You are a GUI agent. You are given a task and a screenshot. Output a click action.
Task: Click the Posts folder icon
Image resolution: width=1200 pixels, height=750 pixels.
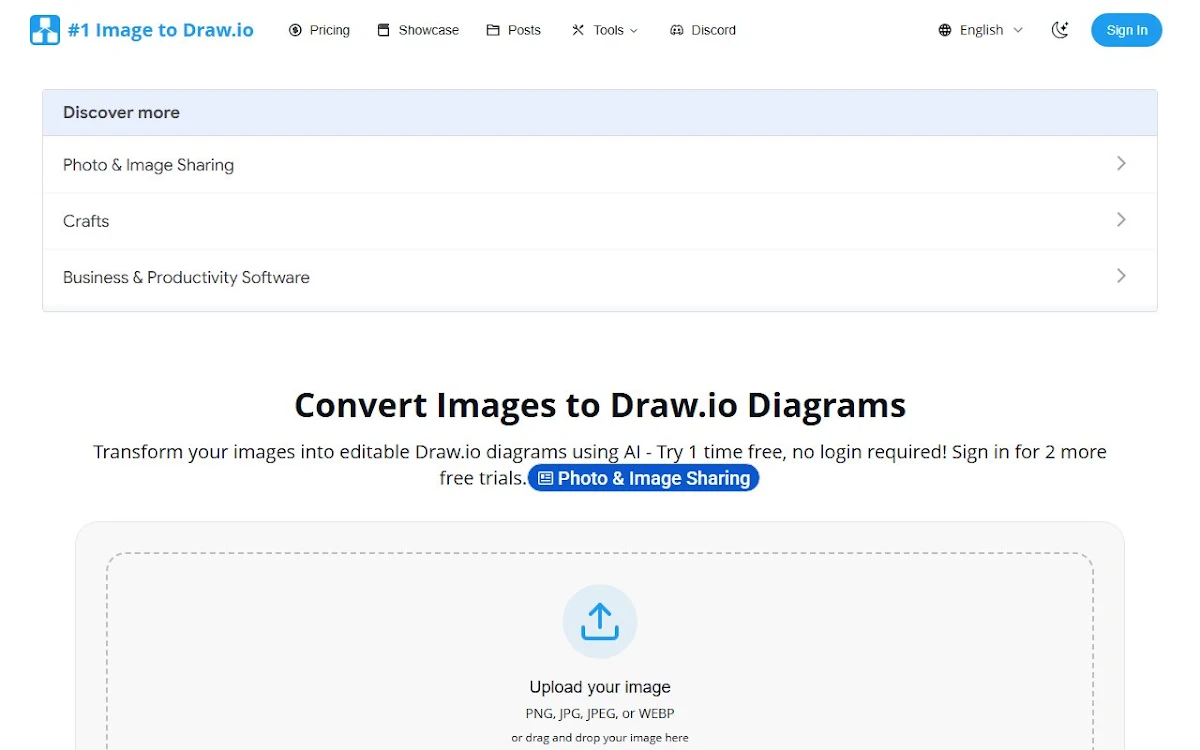pos(493,30)
